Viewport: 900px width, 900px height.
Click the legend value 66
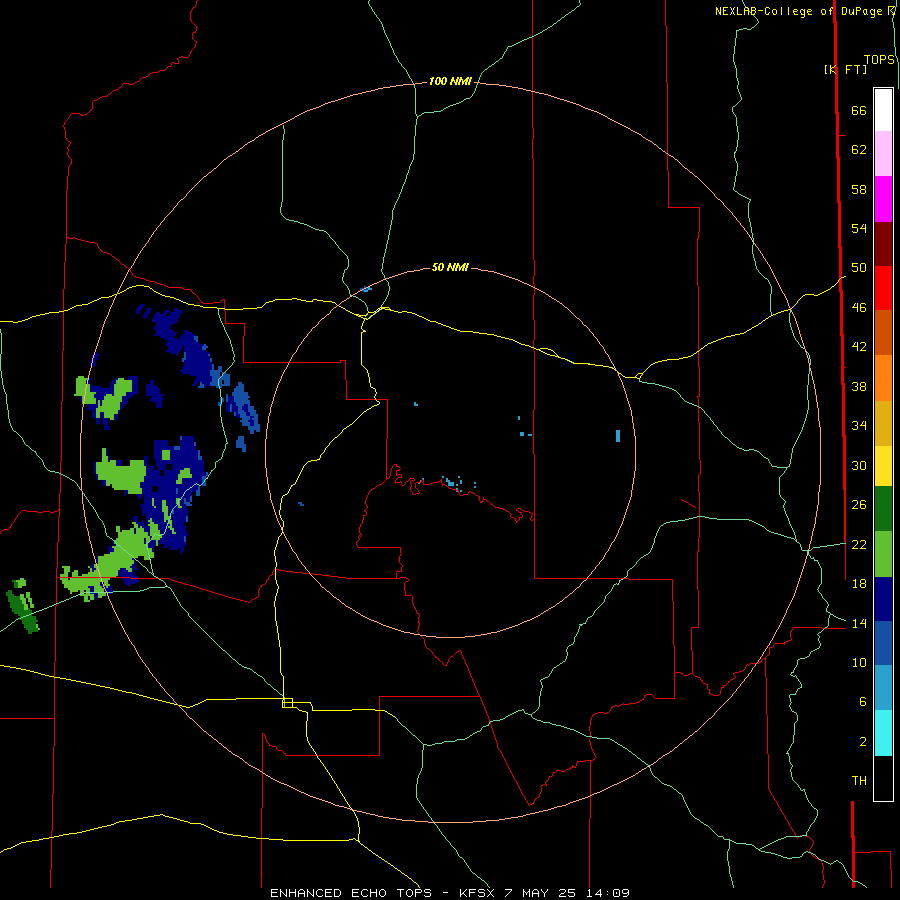(859, 110)
